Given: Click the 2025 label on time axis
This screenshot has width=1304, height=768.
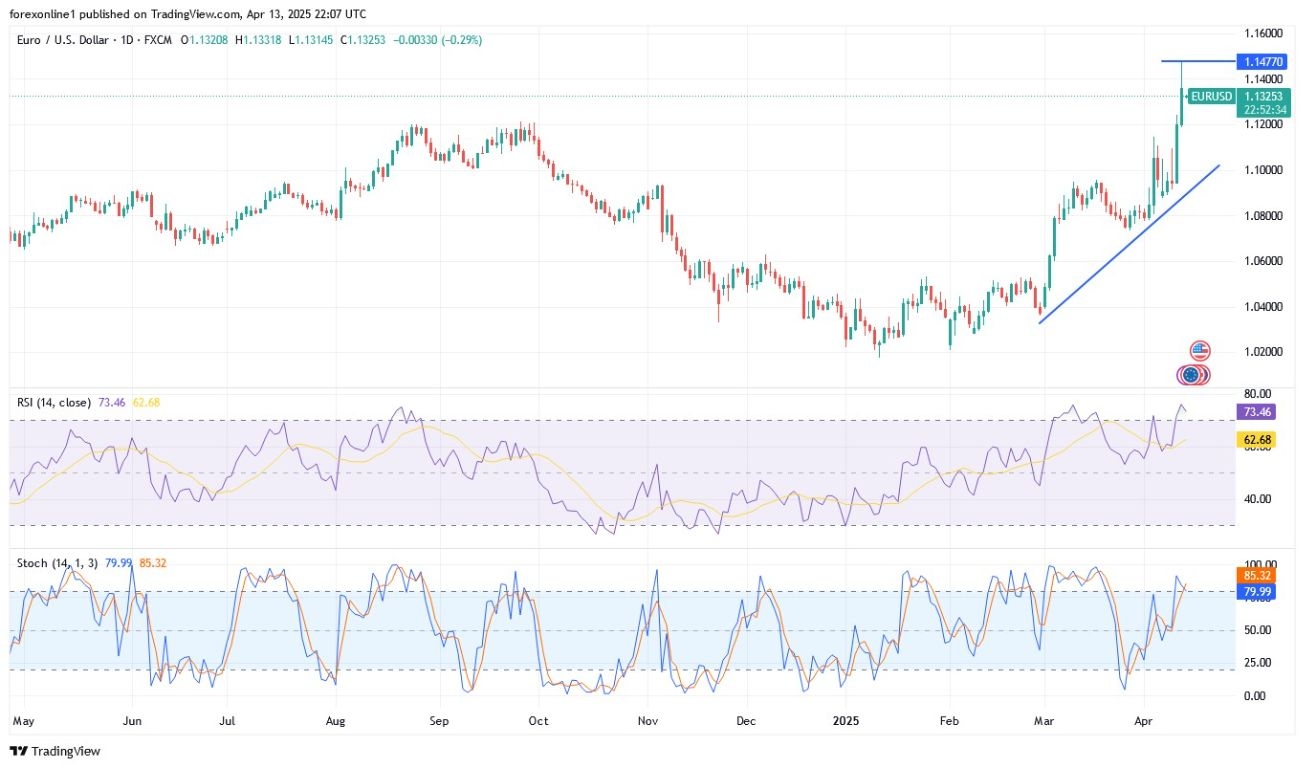Looking at the screenshot, I should [847, 719].
